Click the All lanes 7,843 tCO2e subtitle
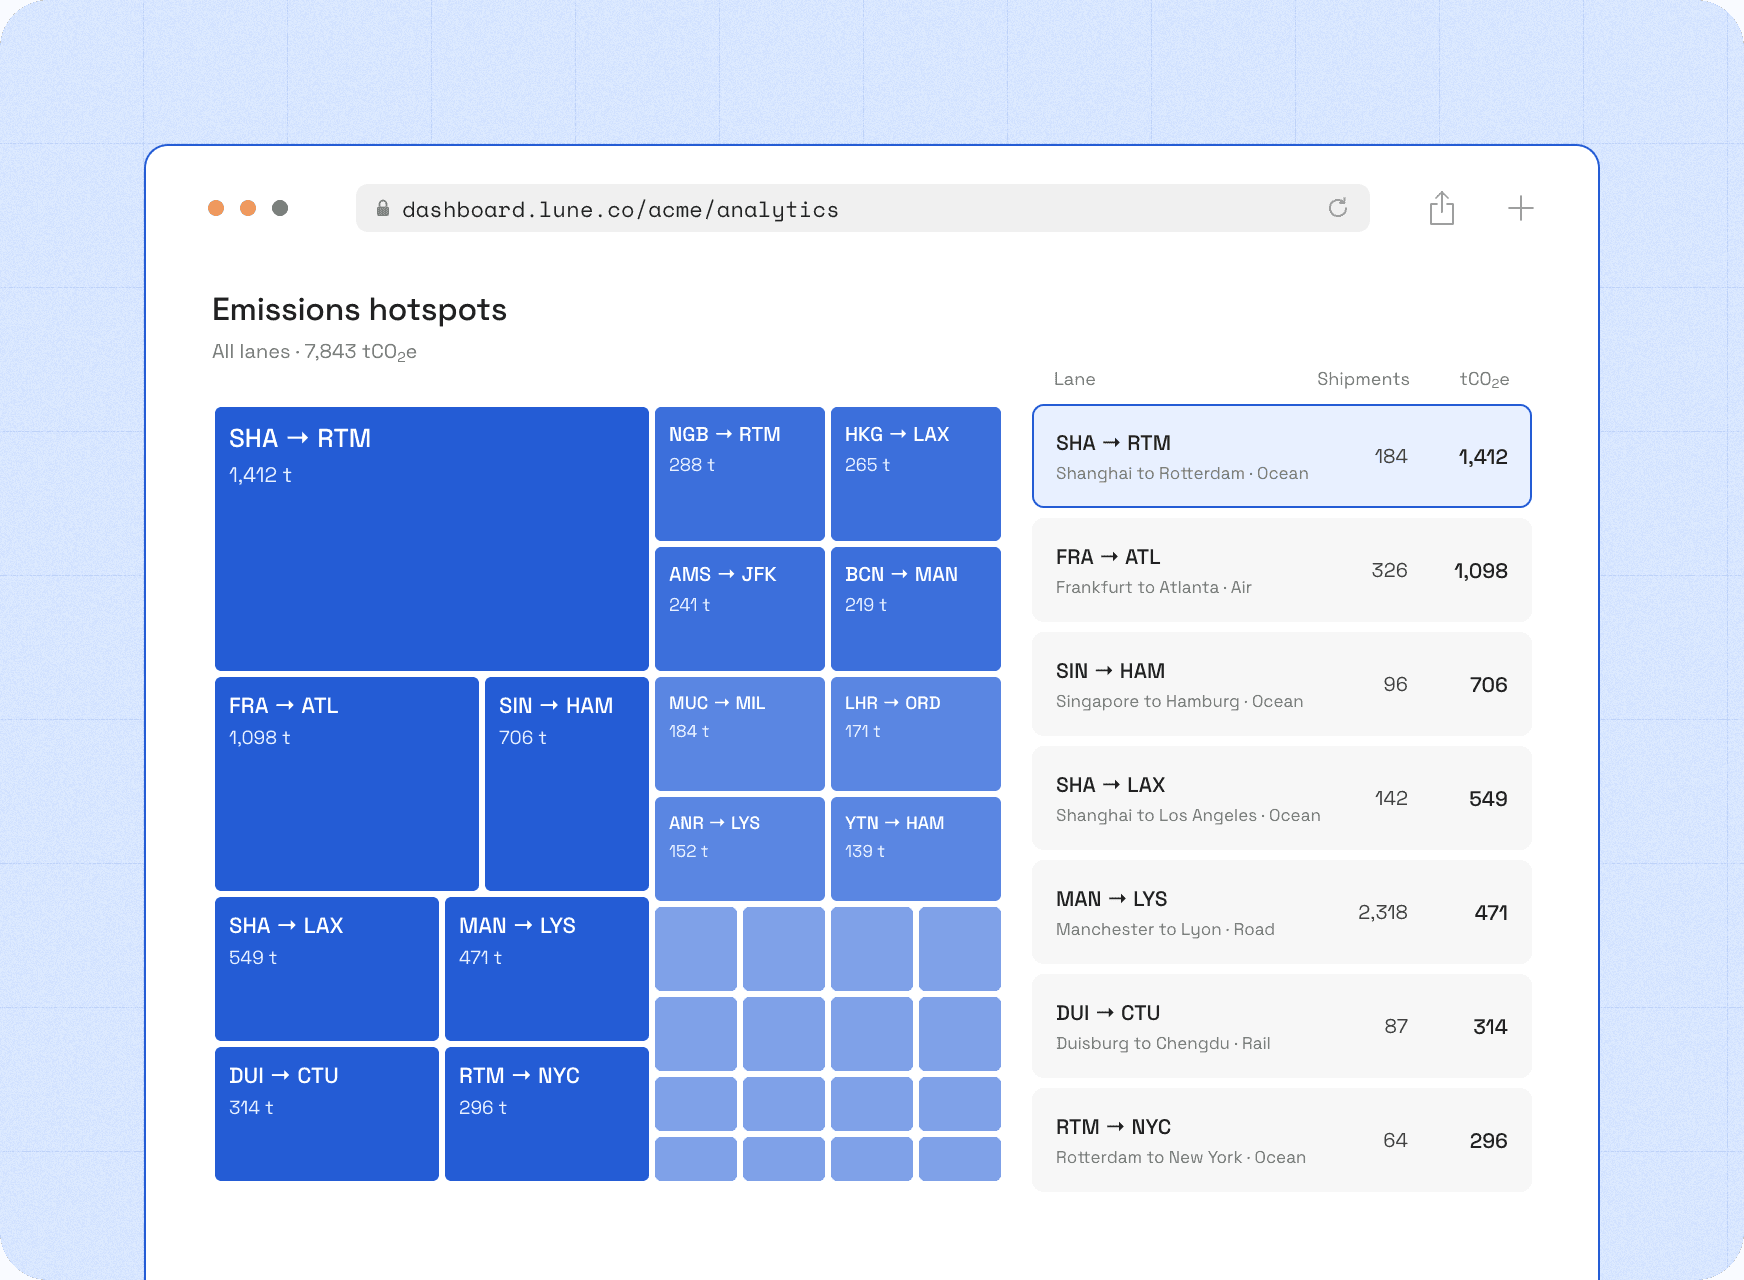1744x1280 pixels. tap(314, 352)
